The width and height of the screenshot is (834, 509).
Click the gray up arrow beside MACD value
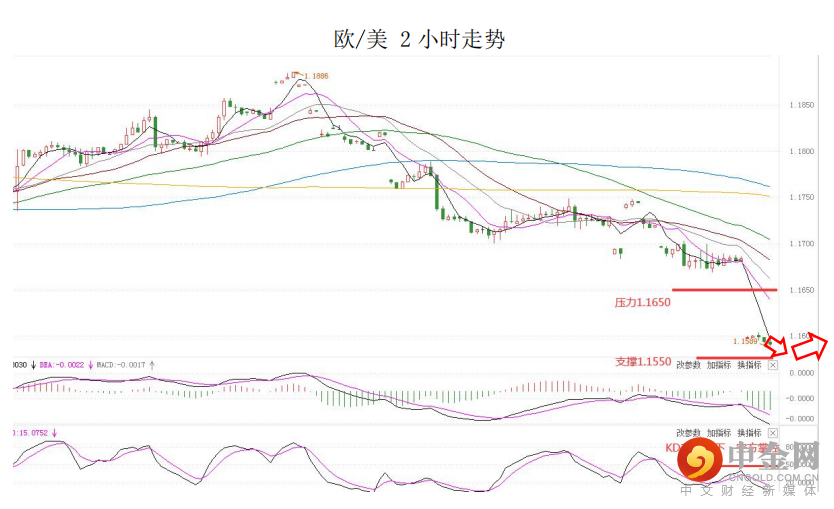(x=152, y=365)
